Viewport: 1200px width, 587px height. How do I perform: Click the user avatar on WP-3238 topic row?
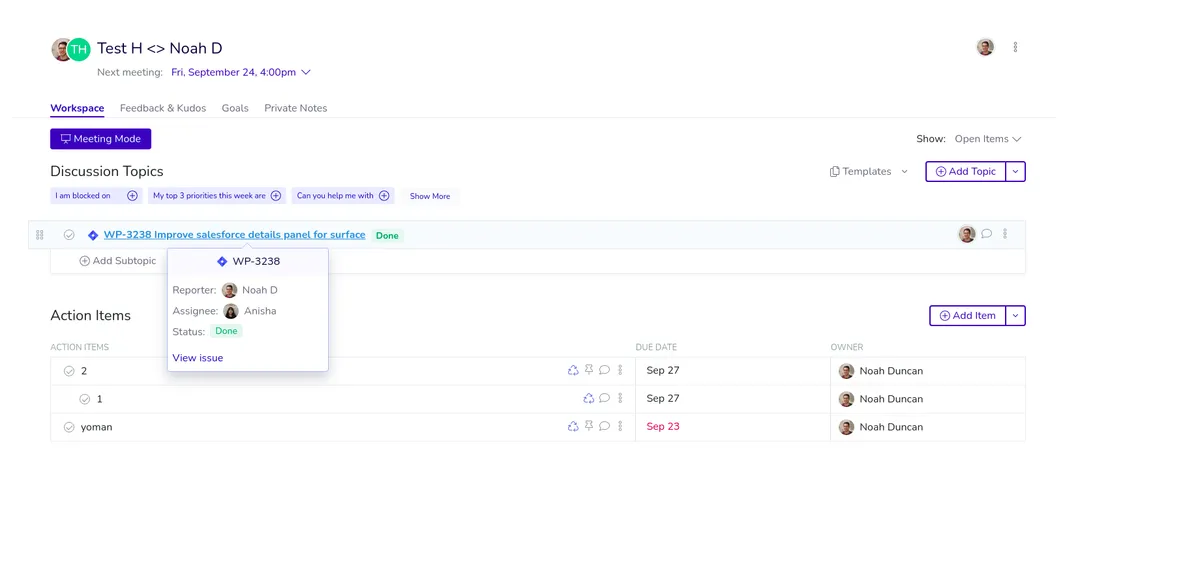[x=967, y=234]
